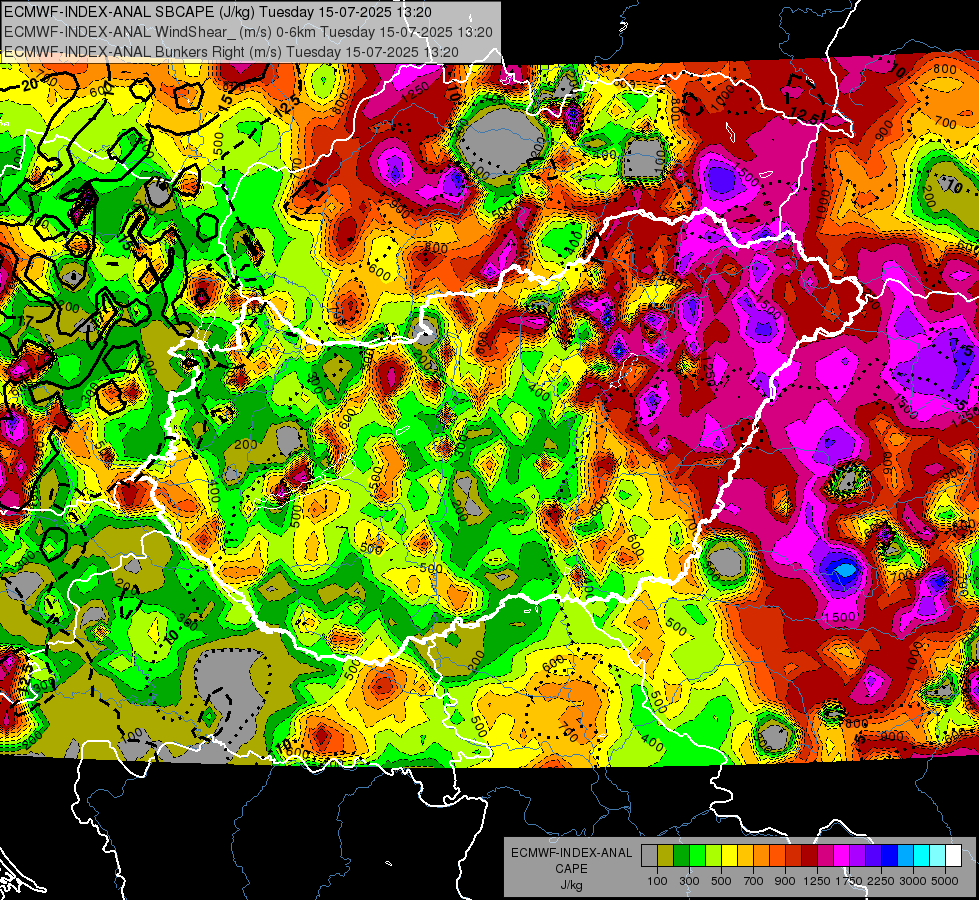The image size is (979, 900).
Task: Click the SBCAPE title line in header
Action: pos(217,12)
